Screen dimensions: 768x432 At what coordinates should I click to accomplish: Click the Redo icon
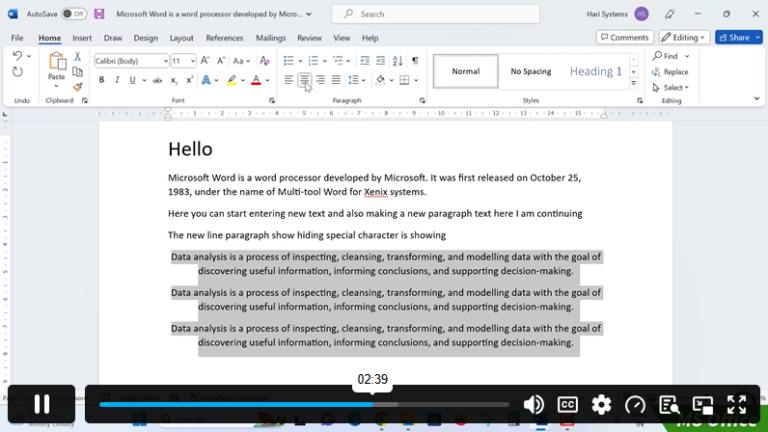(x=18, y=72)
